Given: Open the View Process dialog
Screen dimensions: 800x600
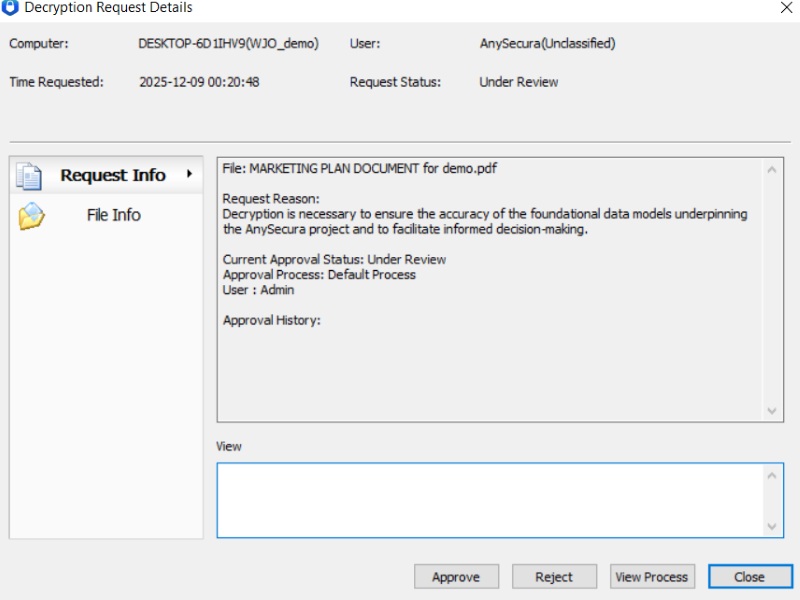Looking at the screenshot, I should click(x=651, y=576).
